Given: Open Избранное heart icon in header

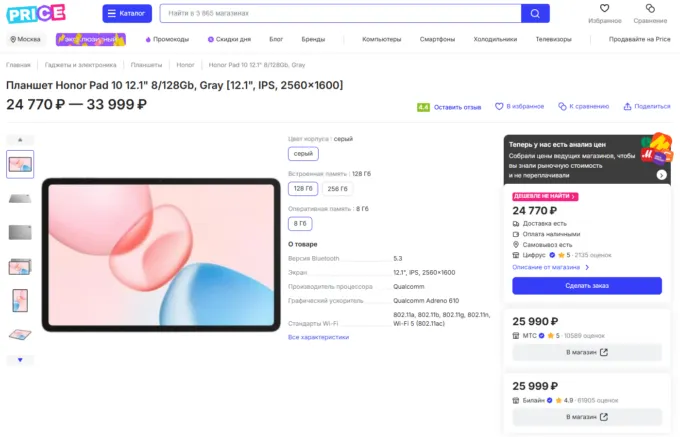Looking at the screenshot, I should [605, 8].
